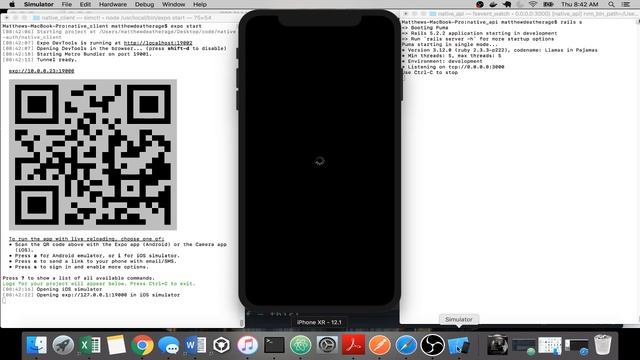Open Messages app in dock
The width and height of the screenshot is (640, 360).
click(x=169, y=345)
